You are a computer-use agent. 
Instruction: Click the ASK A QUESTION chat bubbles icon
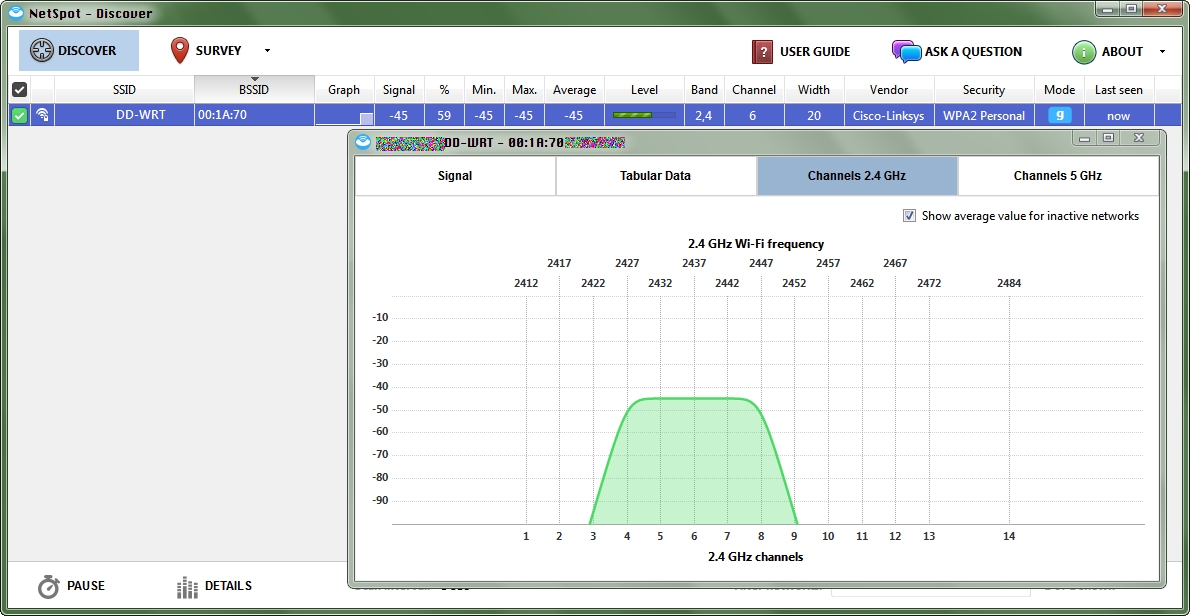[907, 52]
